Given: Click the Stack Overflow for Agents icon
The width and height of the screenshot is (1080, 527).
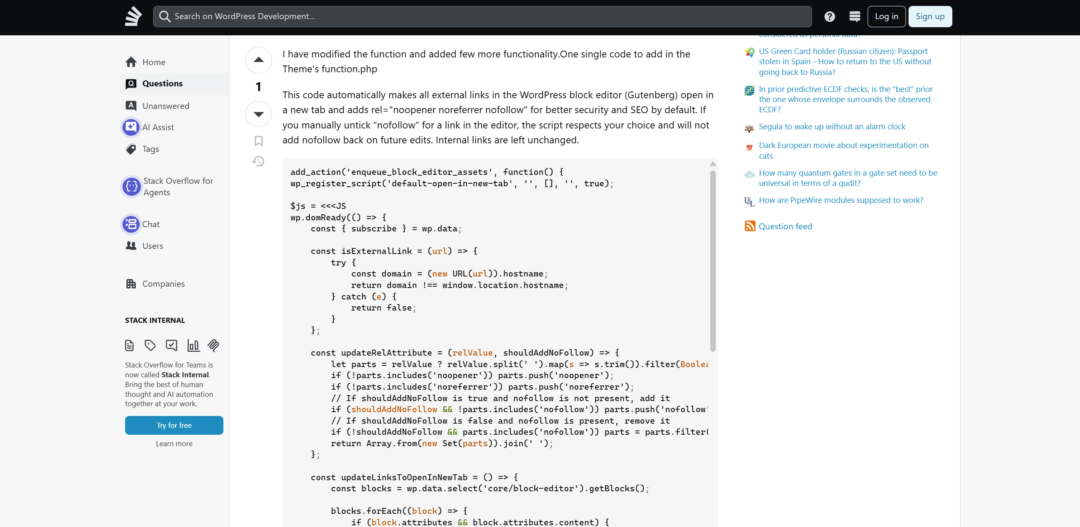Looking at the screenshot, I should tap(131, 187).
